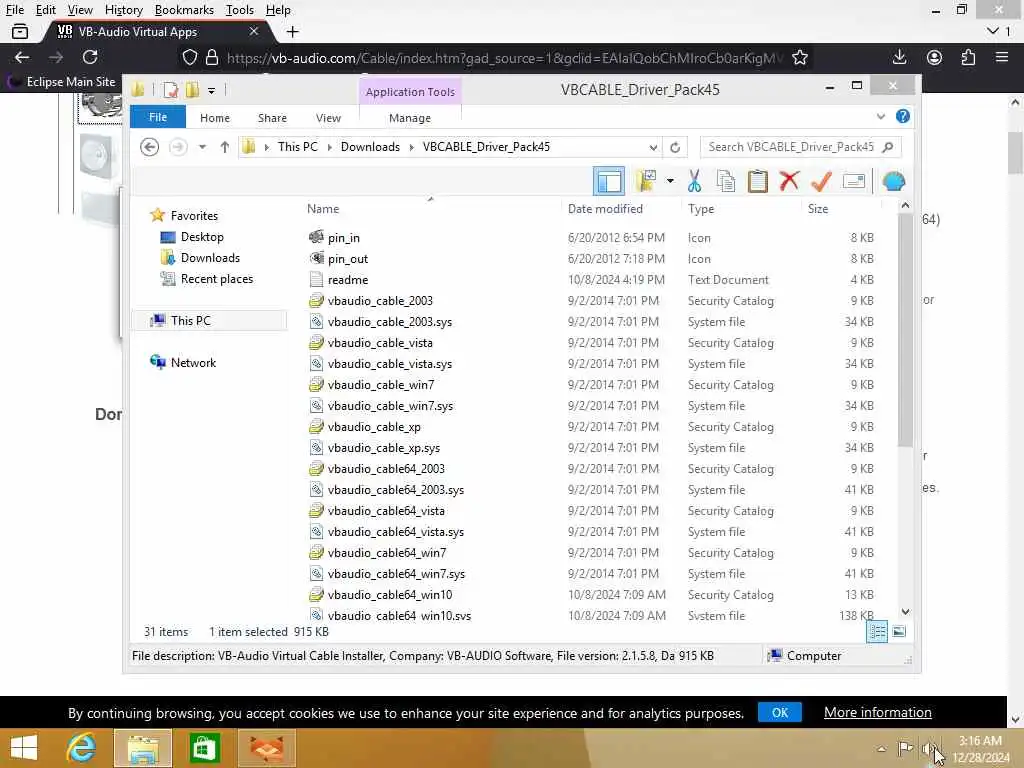1024x768 pixels.
Task: Open recent locations dropdown arrow
Action: point(202,147)
